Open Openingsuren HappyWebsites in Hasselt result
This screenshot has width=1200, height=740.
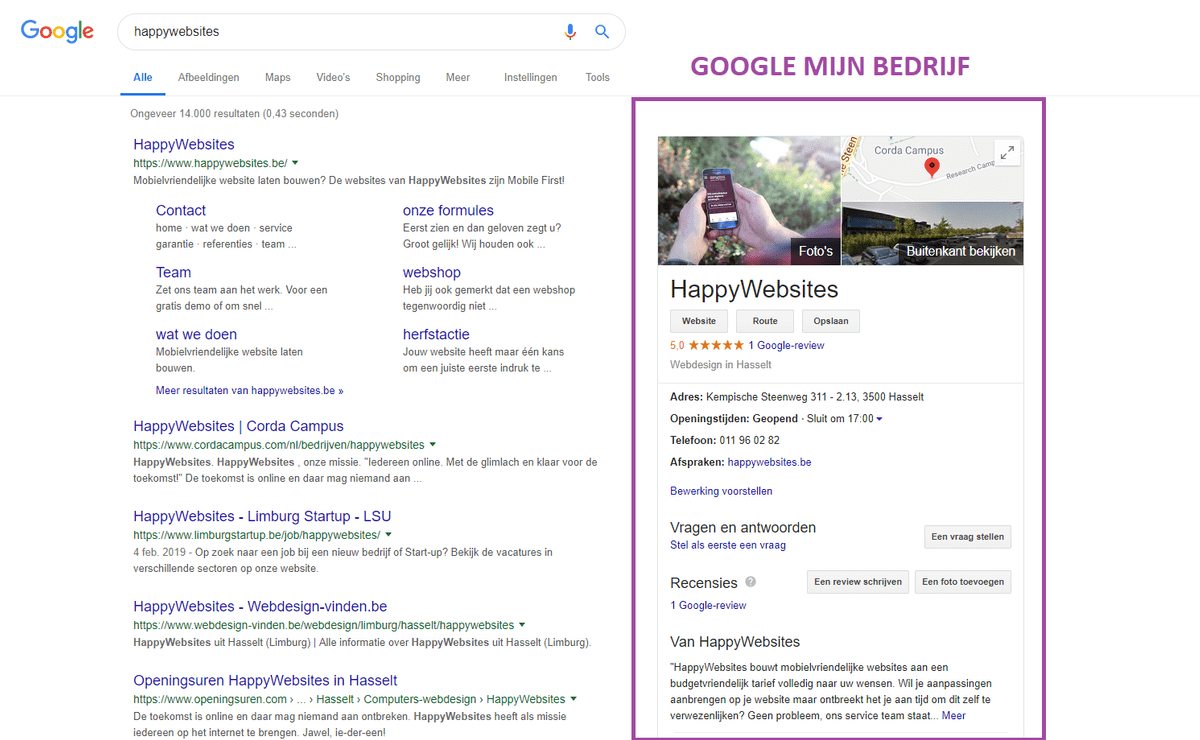click(x=265, y=680)
